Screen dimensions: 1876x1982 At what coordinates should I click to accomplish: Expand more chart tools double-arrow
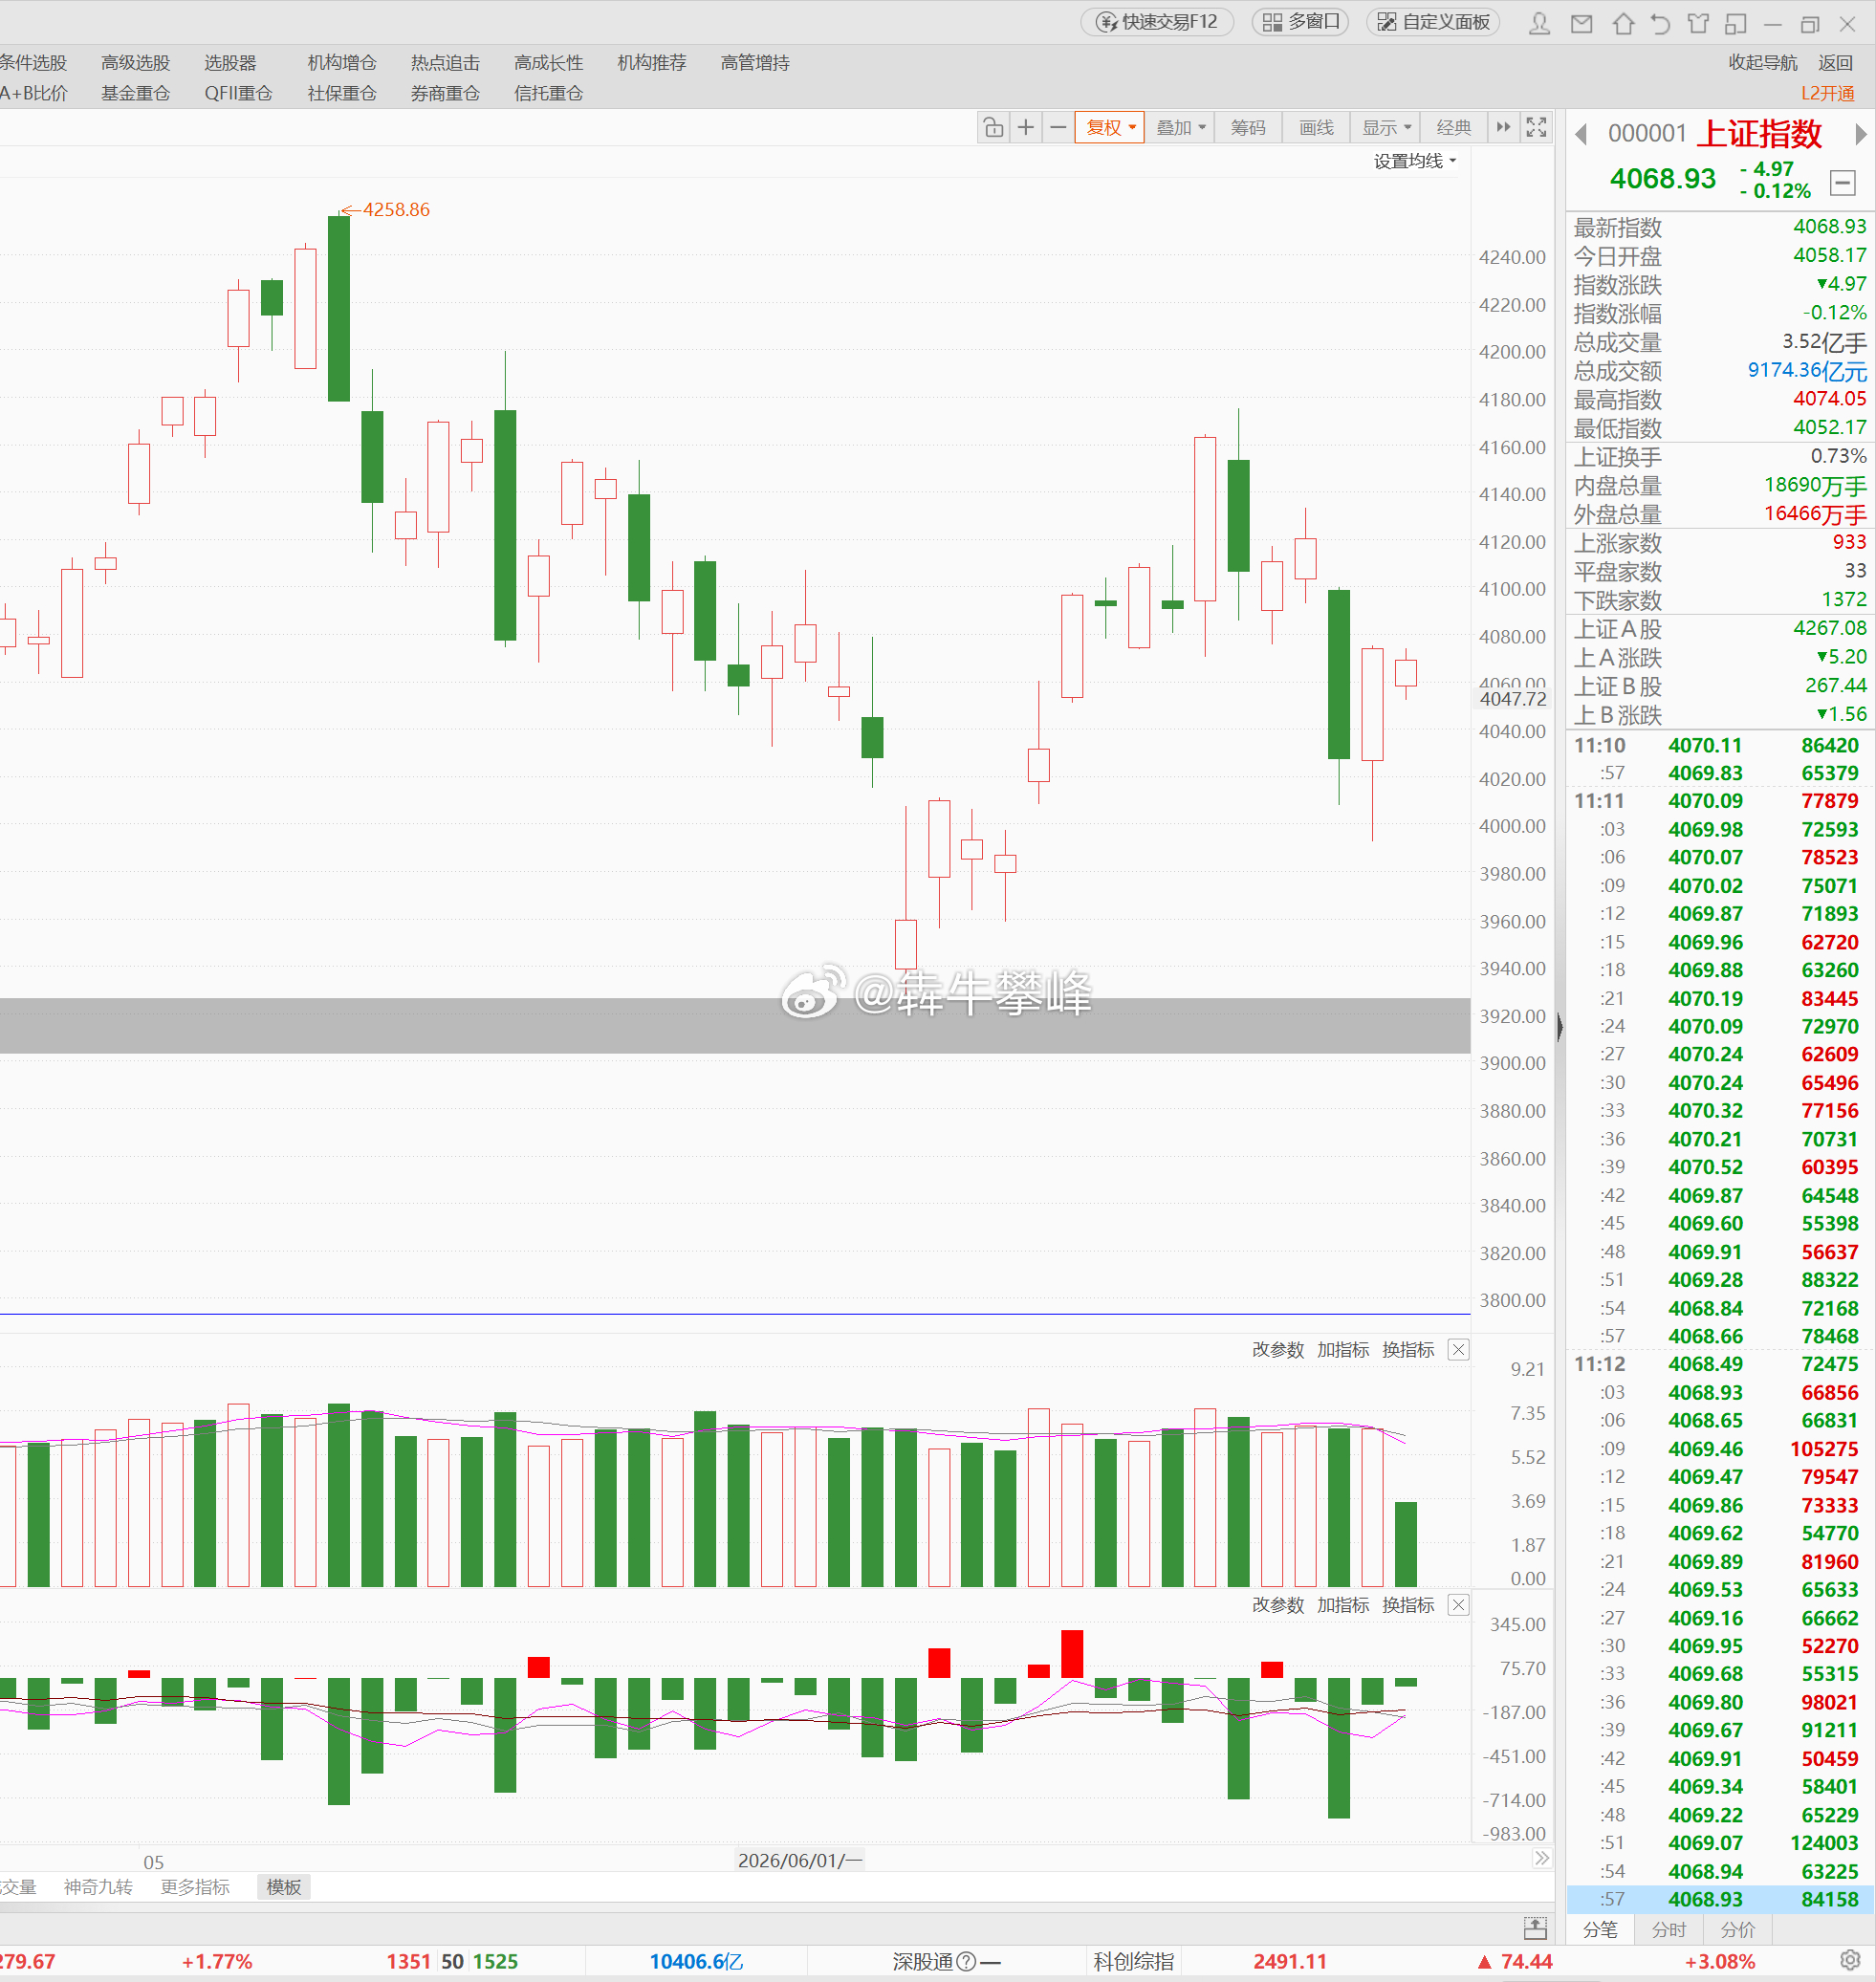pyautogui.click(x=1503, y=127)
